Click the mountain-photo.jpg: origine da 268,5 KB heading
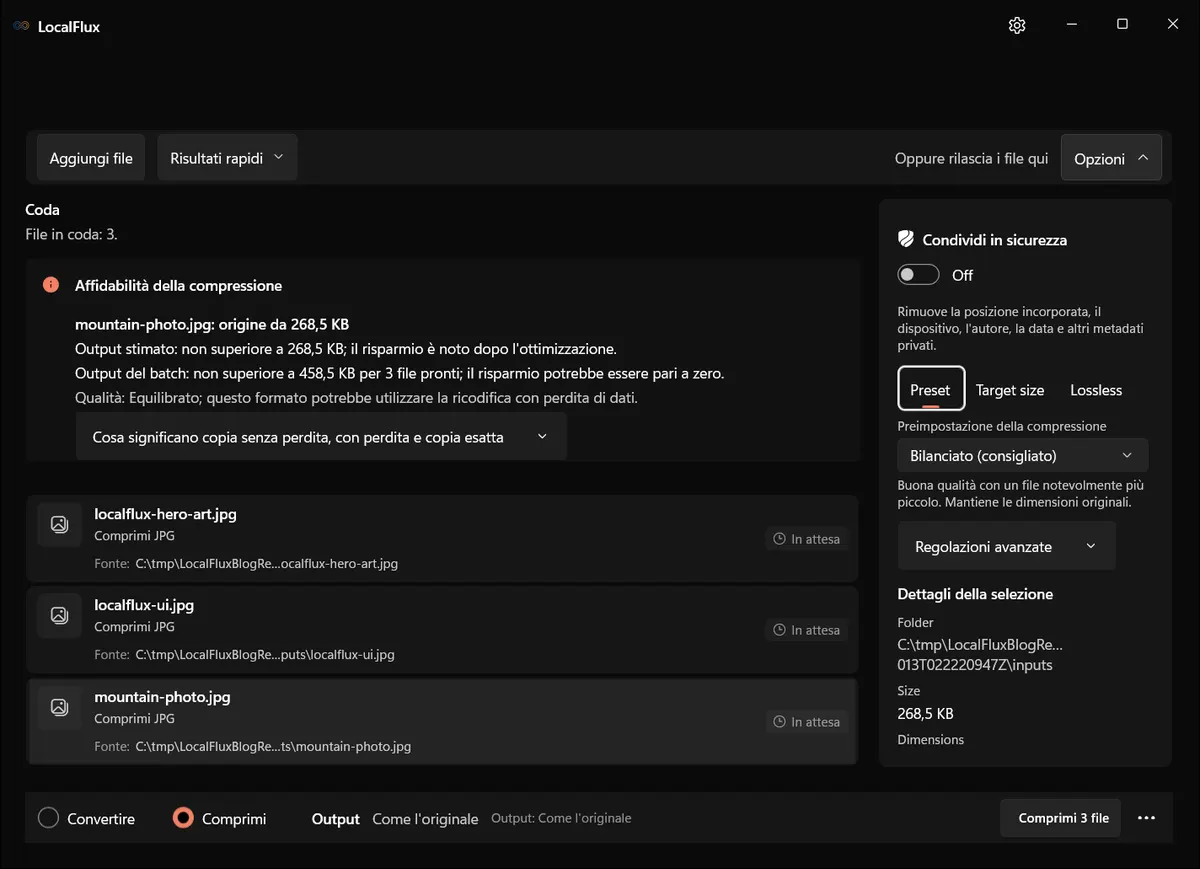The width and height of the screenshot is (1200, 869). point(212,324)
